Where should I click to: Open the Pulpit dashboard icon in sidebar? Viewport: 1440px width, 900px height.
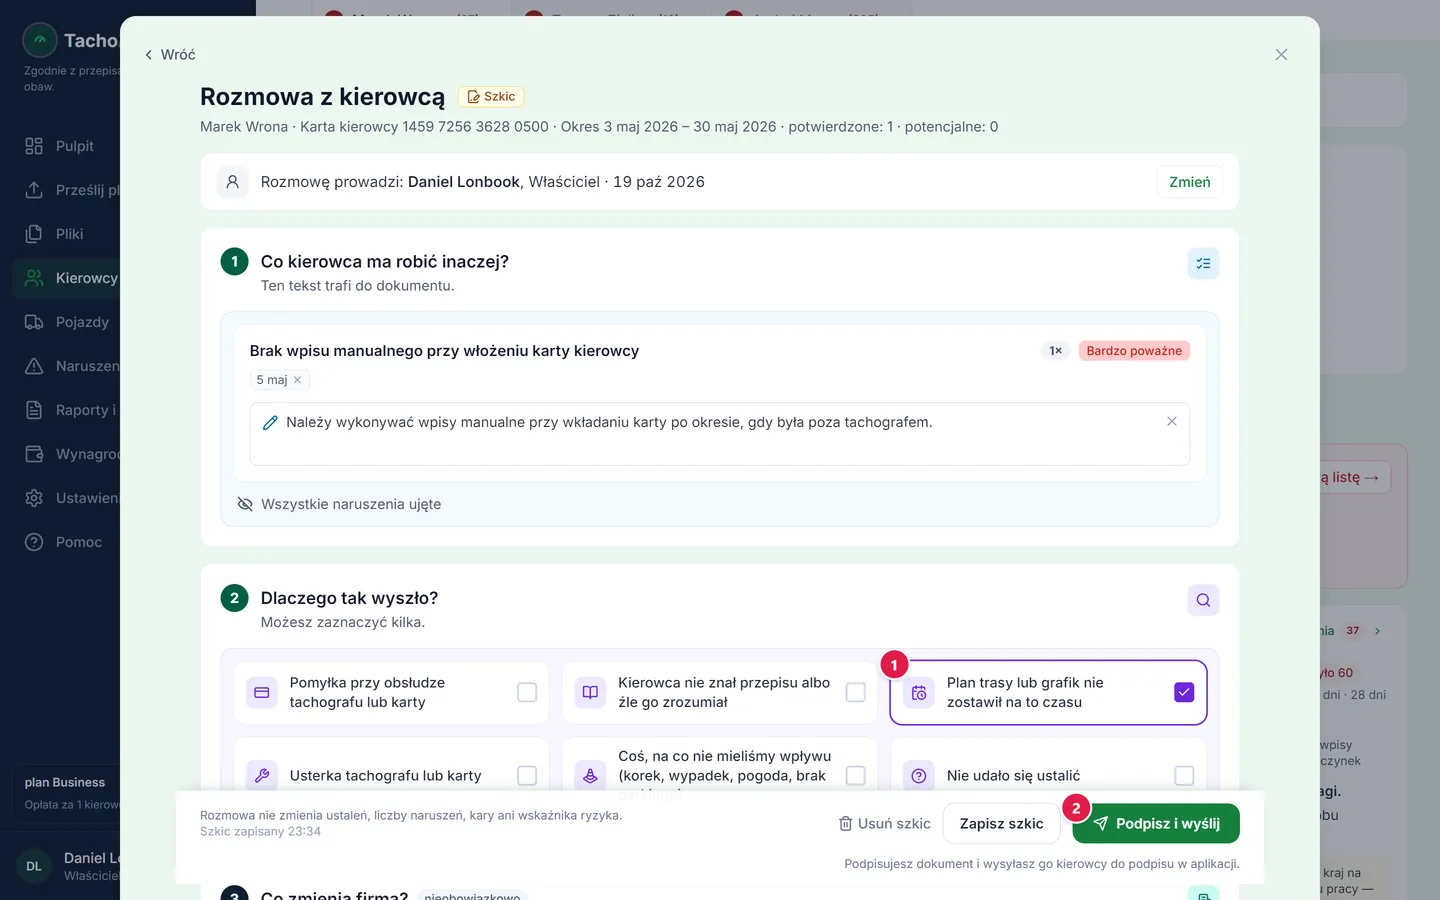point(34,146)
